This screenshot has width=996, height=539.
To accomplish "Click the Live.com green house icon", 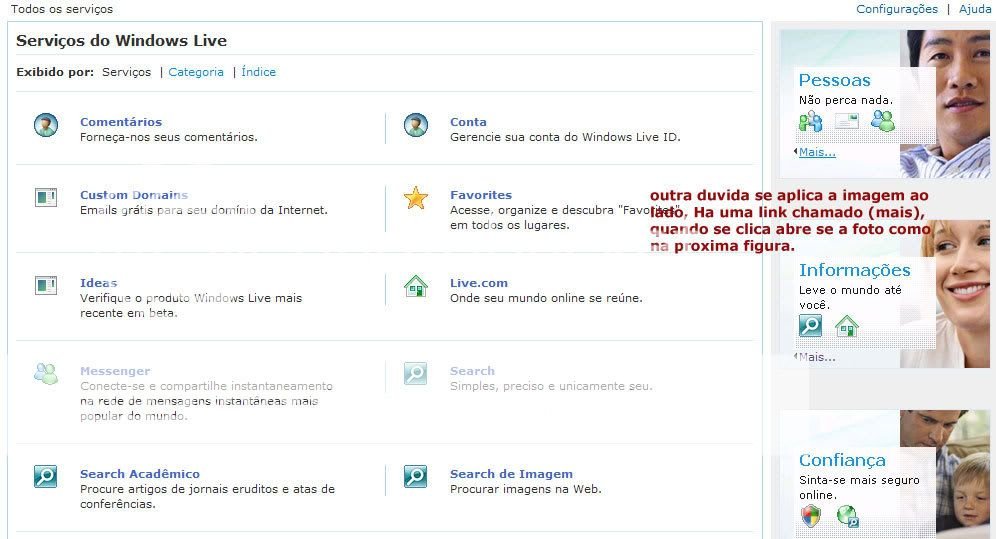I will pos(415,286).
